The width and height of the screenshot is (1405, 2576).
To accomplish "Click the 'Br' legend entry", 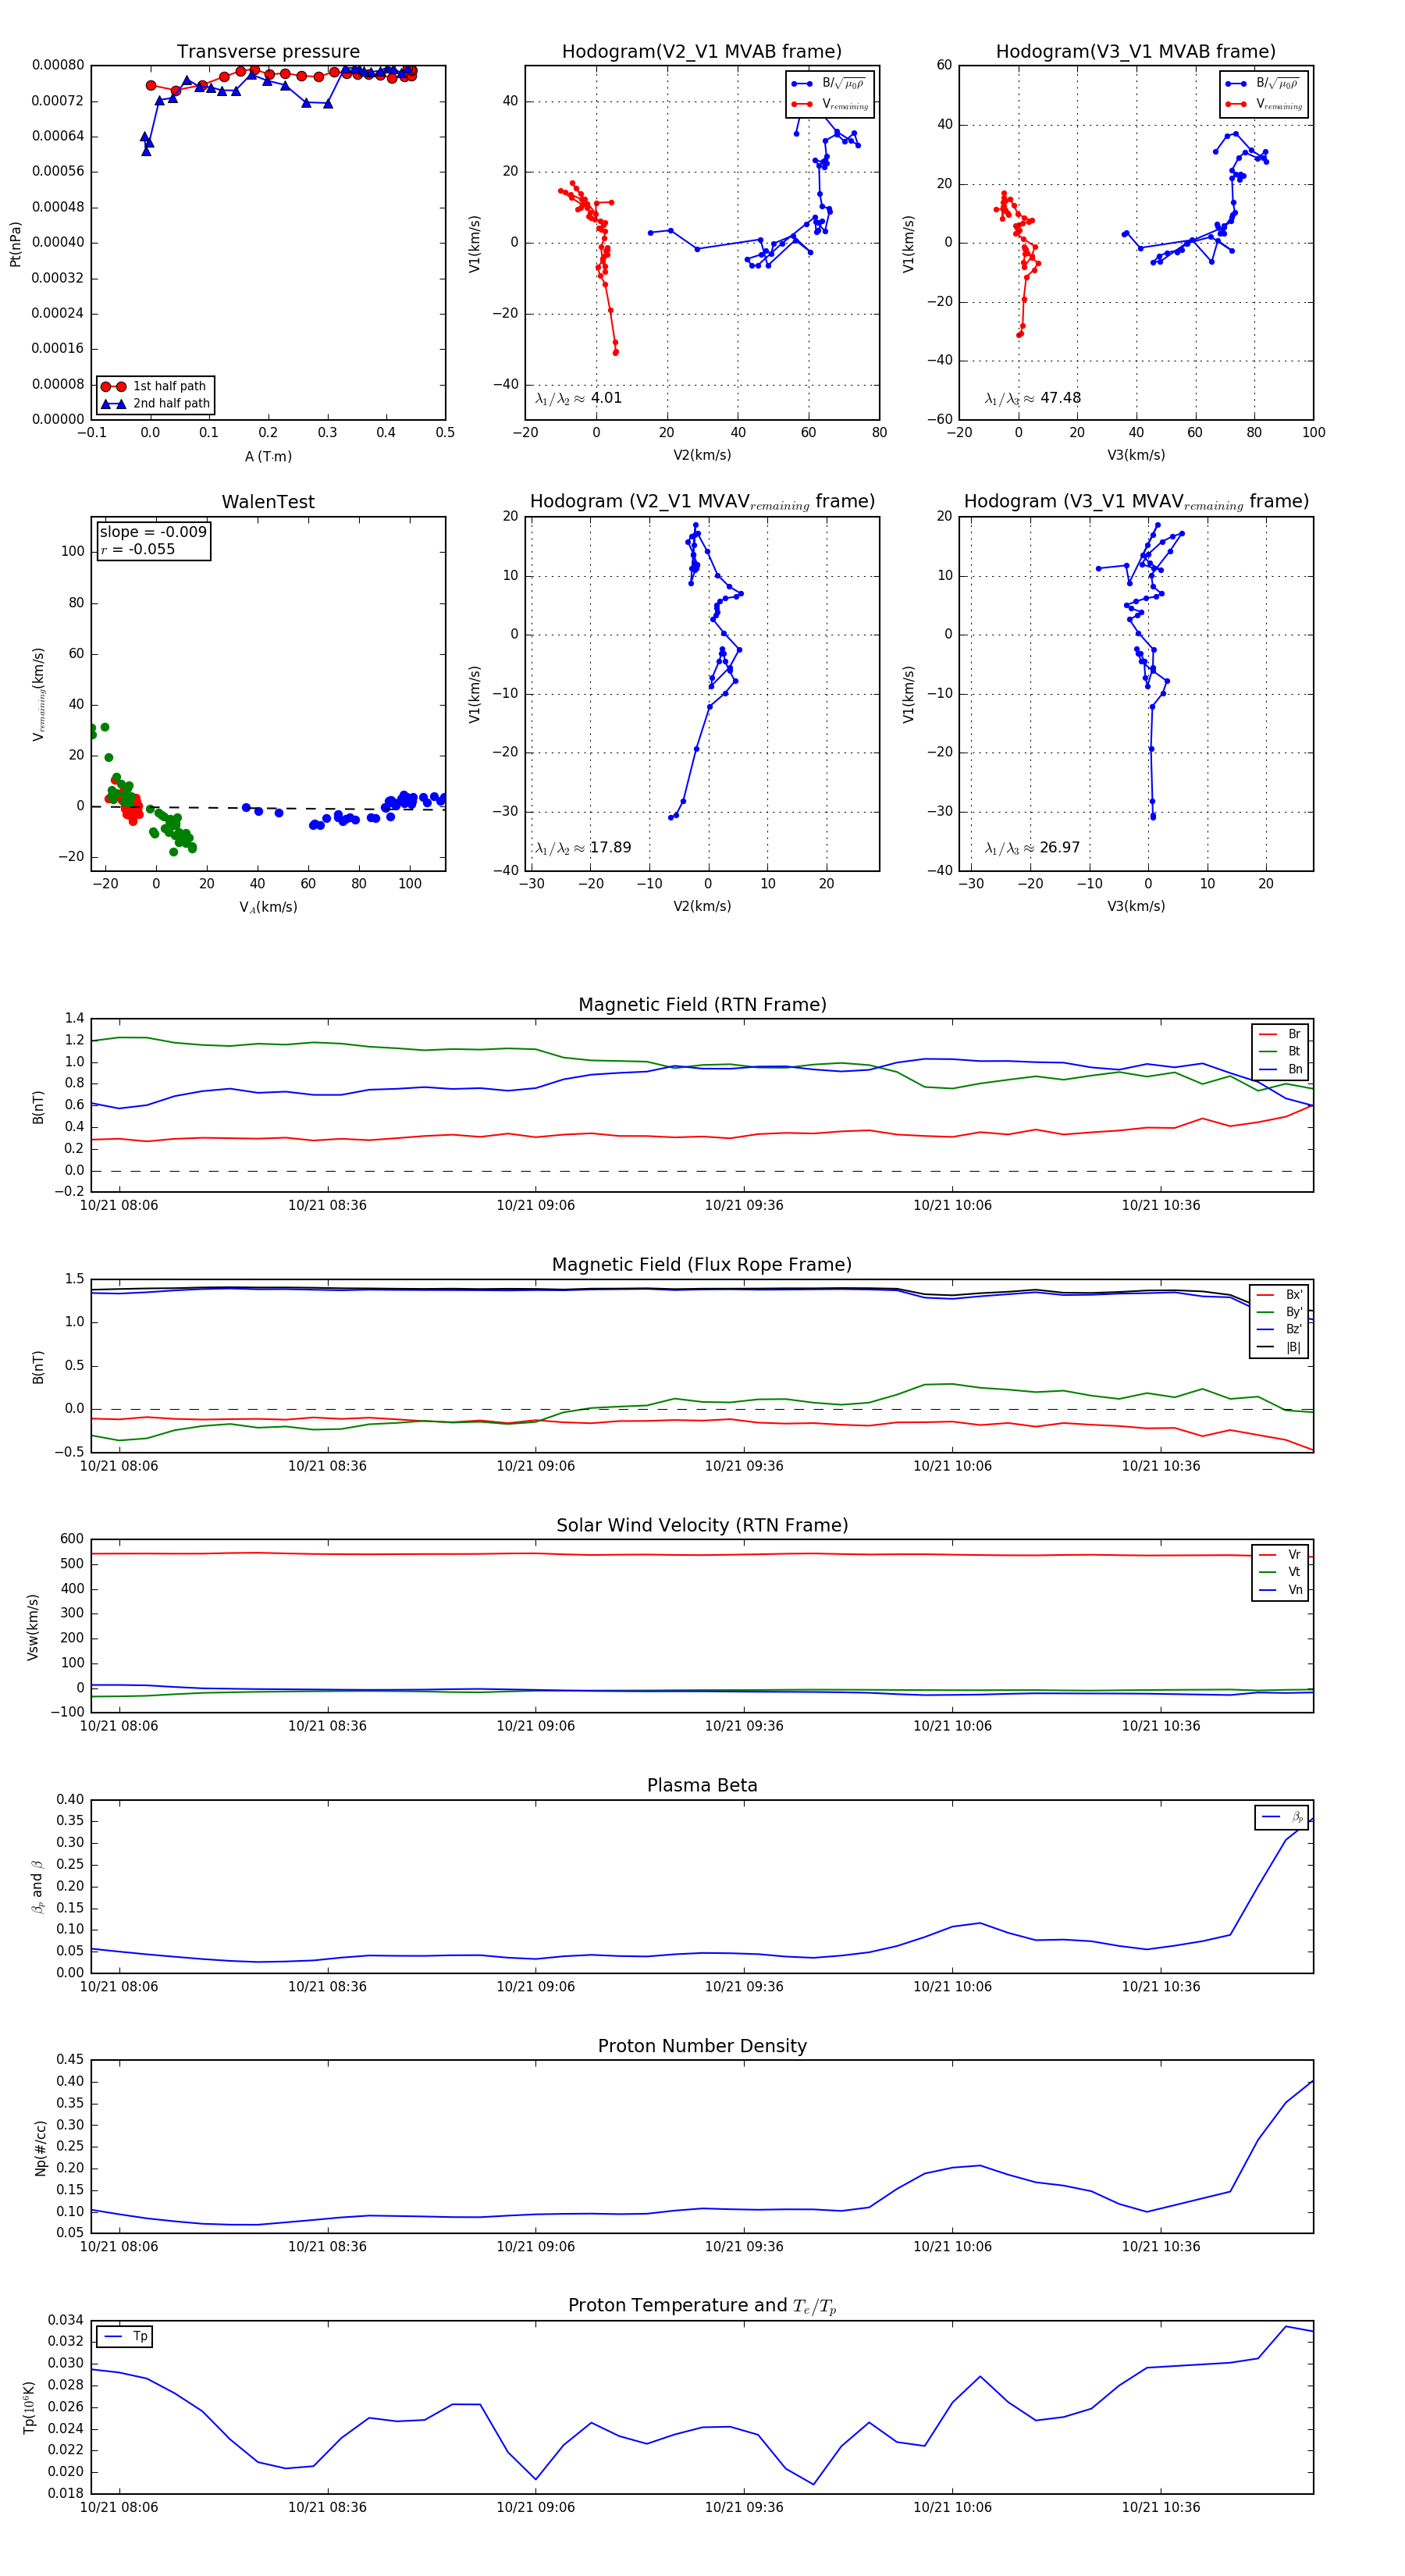I will click(x=1280, y=1034).
